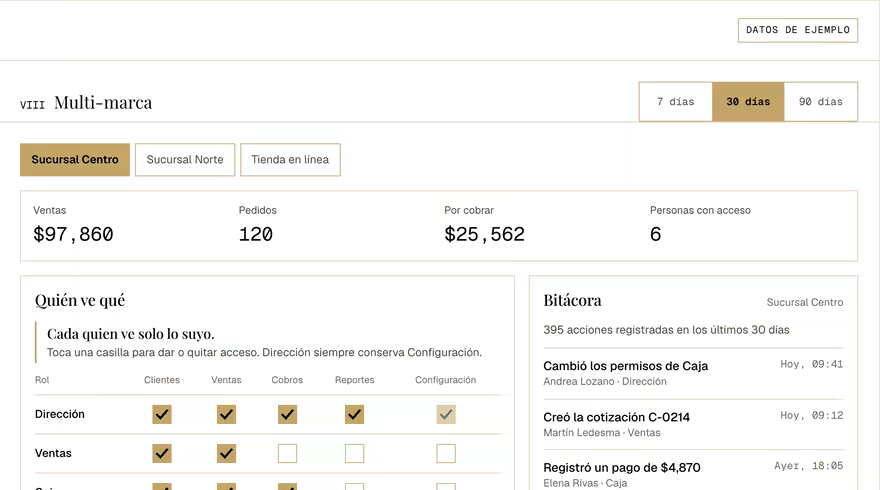880x490 pixels.
Task: Enable Configuración access for Ventas role
Action: (446, 454)
